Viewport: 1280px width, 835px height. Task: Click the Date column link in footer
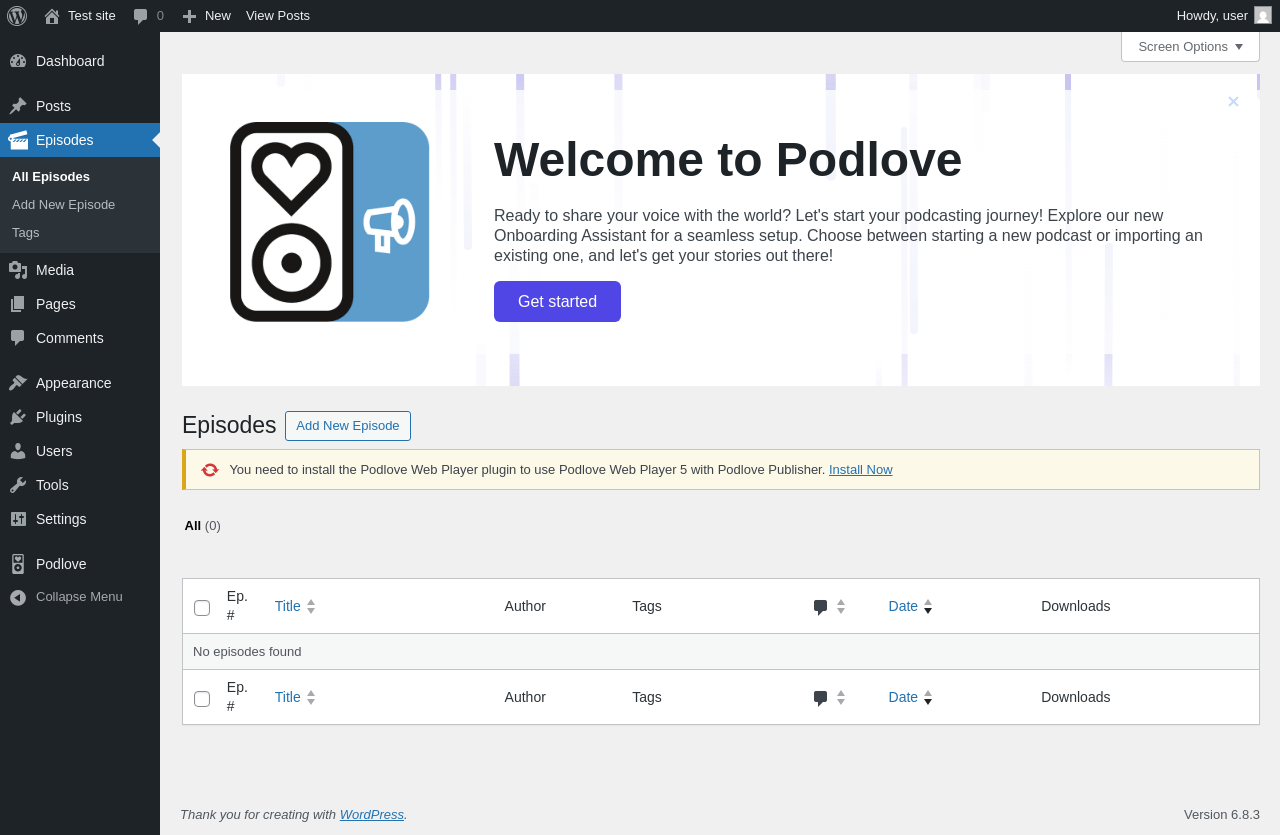(x=903, y=697)
